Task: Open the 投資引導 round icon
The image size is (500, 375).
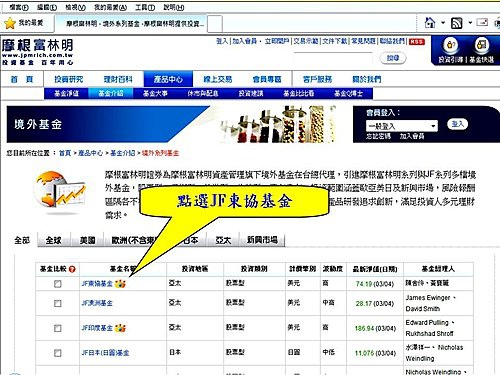Action: [451, 45]
